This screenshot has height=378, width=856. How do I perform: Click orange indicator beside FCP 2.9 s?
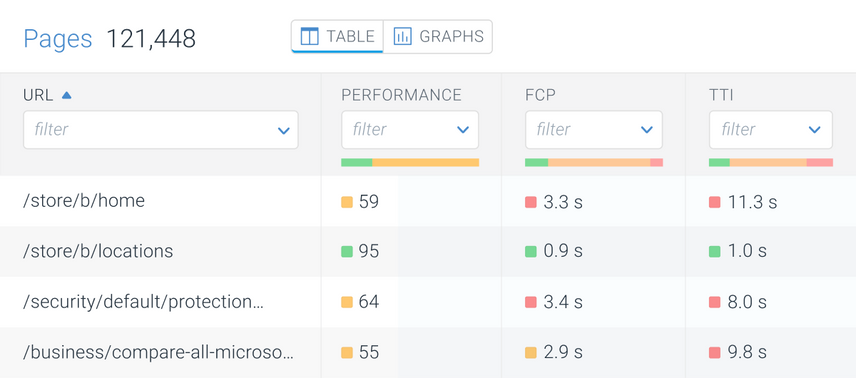(531, 352)
